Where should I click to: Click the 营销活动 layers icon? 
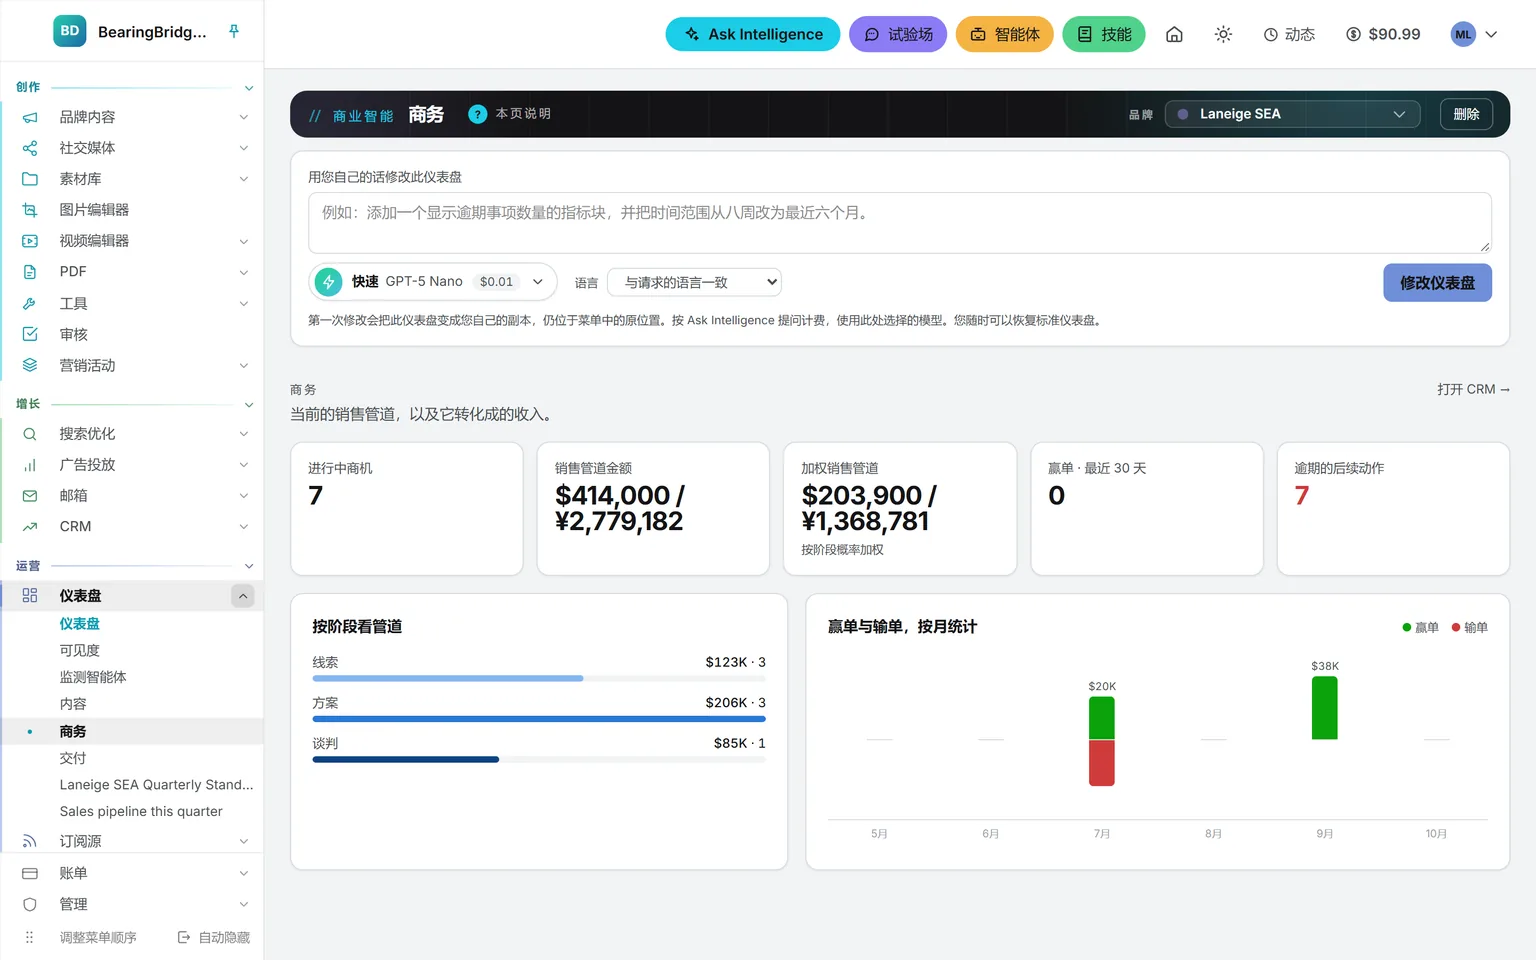tap(30, 365)
